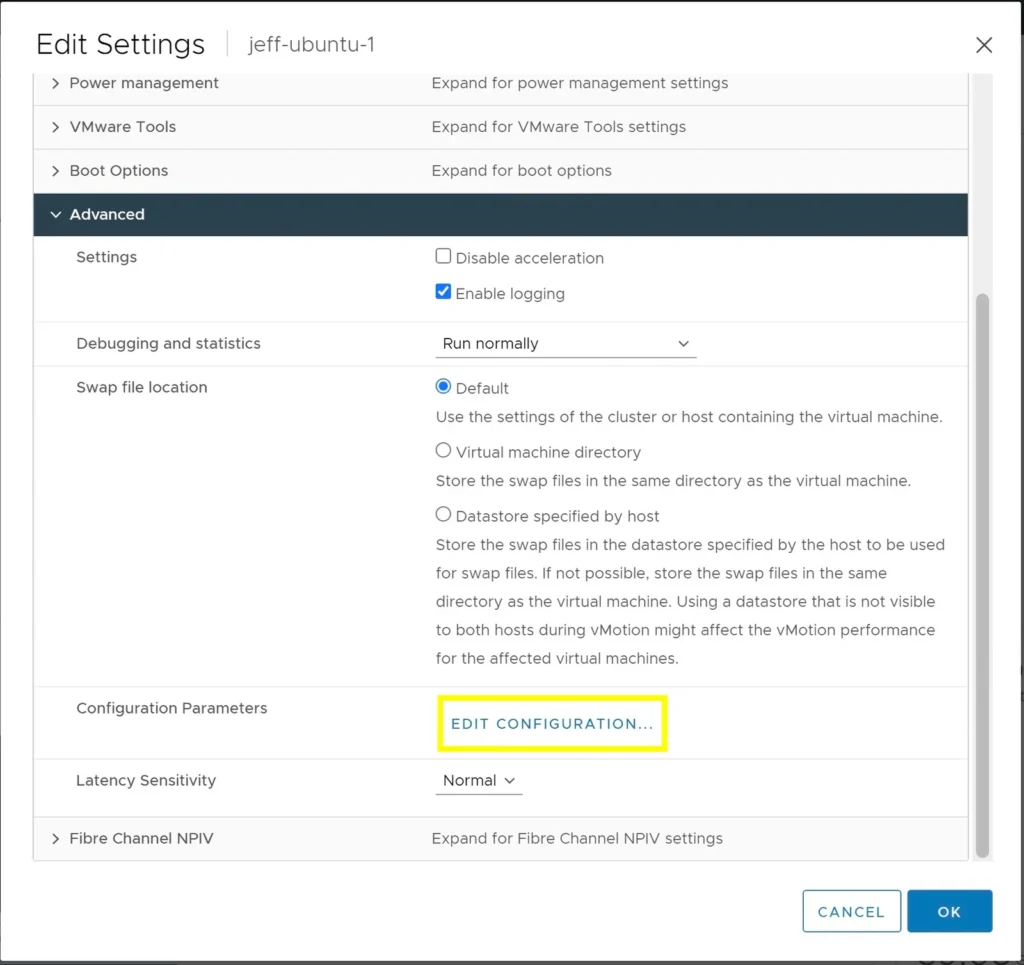Click the Run normally dropdown arrow
The image size is (1024, 965).
point(683,343)
